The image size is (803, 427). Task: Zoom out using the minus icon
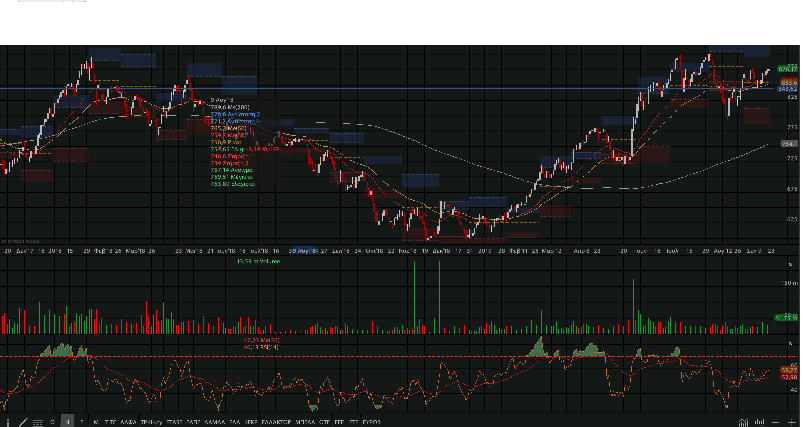pyautogui.click(x=775, y=422)
